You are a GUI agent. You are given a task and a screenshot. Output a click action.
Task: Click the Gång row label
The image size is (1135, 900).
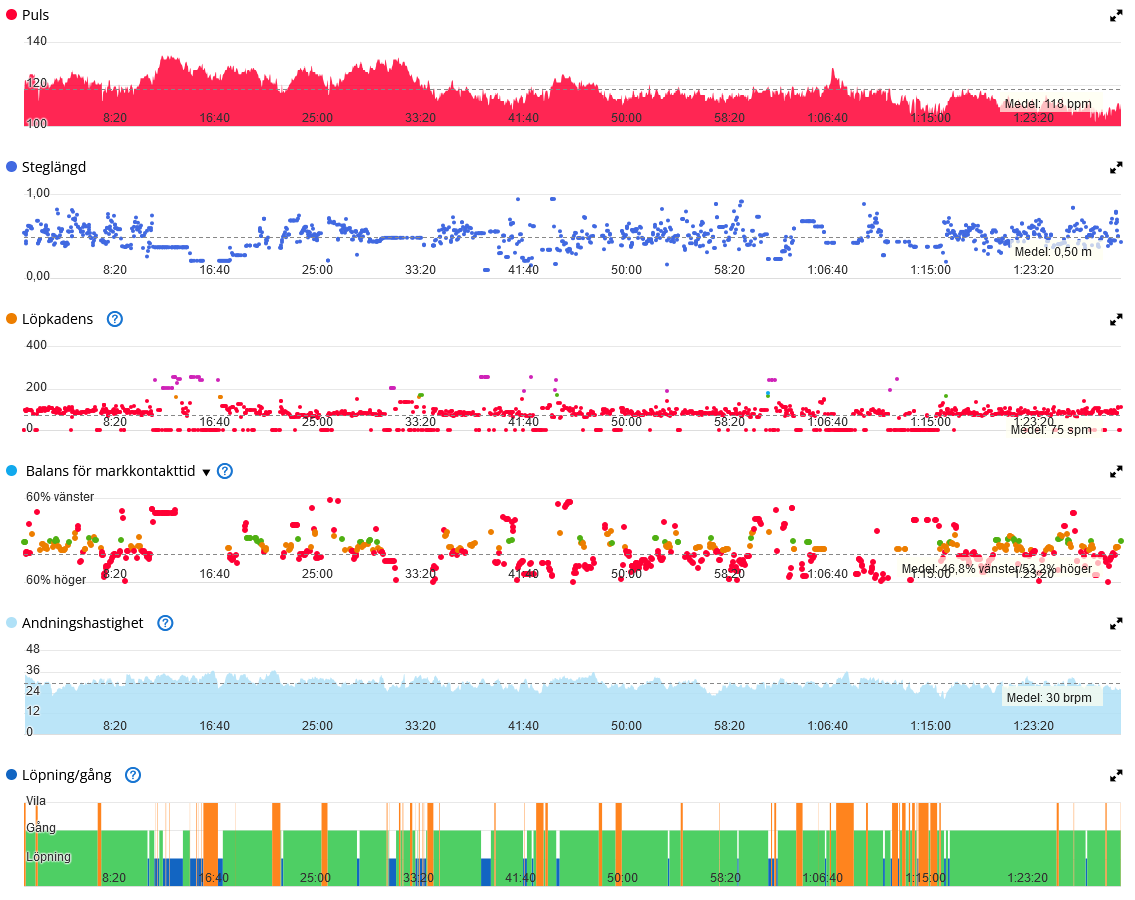coord(41,828)
